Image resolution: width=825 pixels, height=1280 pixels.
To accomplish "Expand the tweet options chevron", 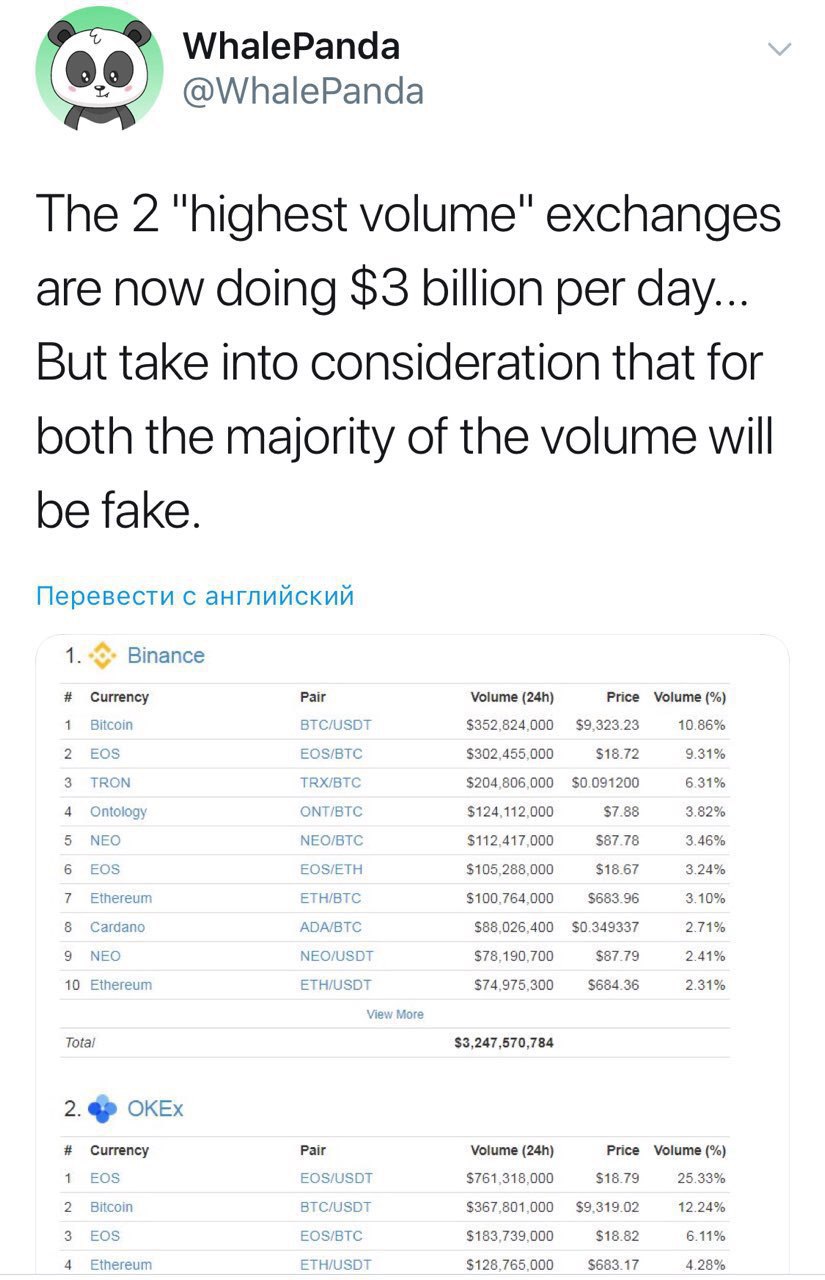I will tap(778, 49).
